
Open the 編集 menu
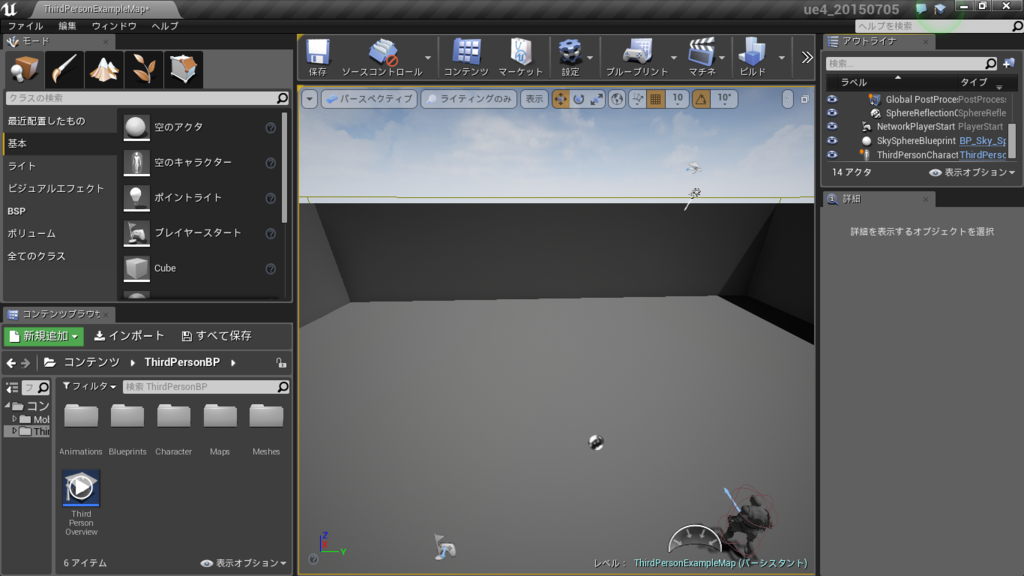pyautogui.click(x=67, y=26)
